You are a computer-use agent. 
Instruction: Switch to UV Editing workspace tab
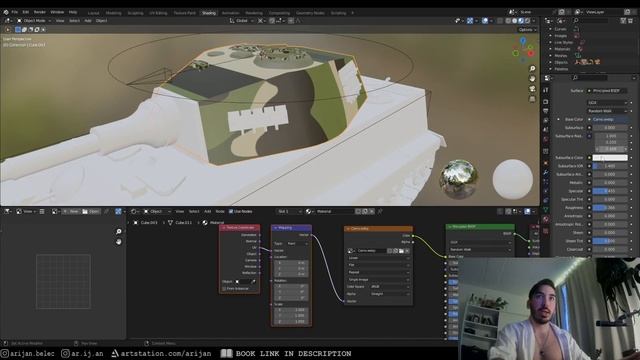click(158, 13)
